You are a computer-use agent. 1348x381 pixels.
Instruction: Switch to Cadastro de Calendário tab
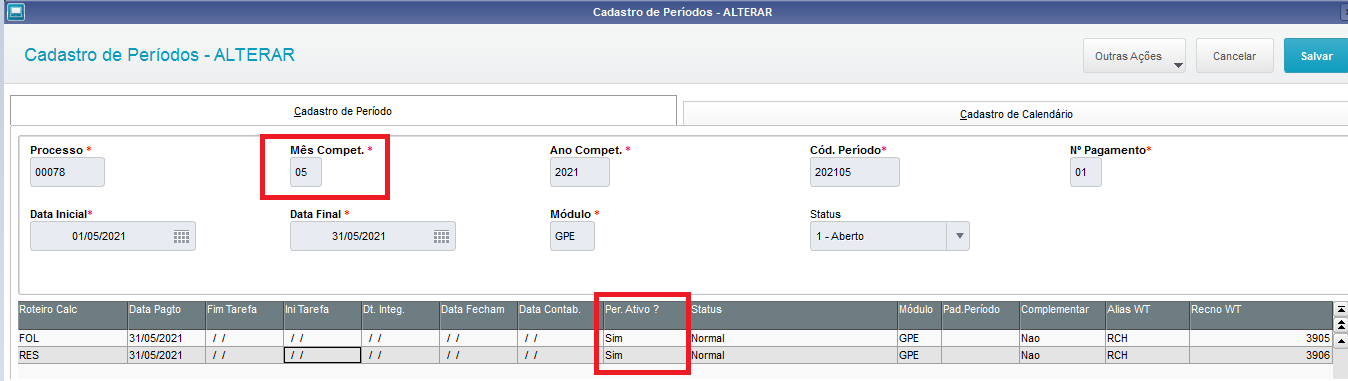pyautogui.click(x=1015, y=113)
